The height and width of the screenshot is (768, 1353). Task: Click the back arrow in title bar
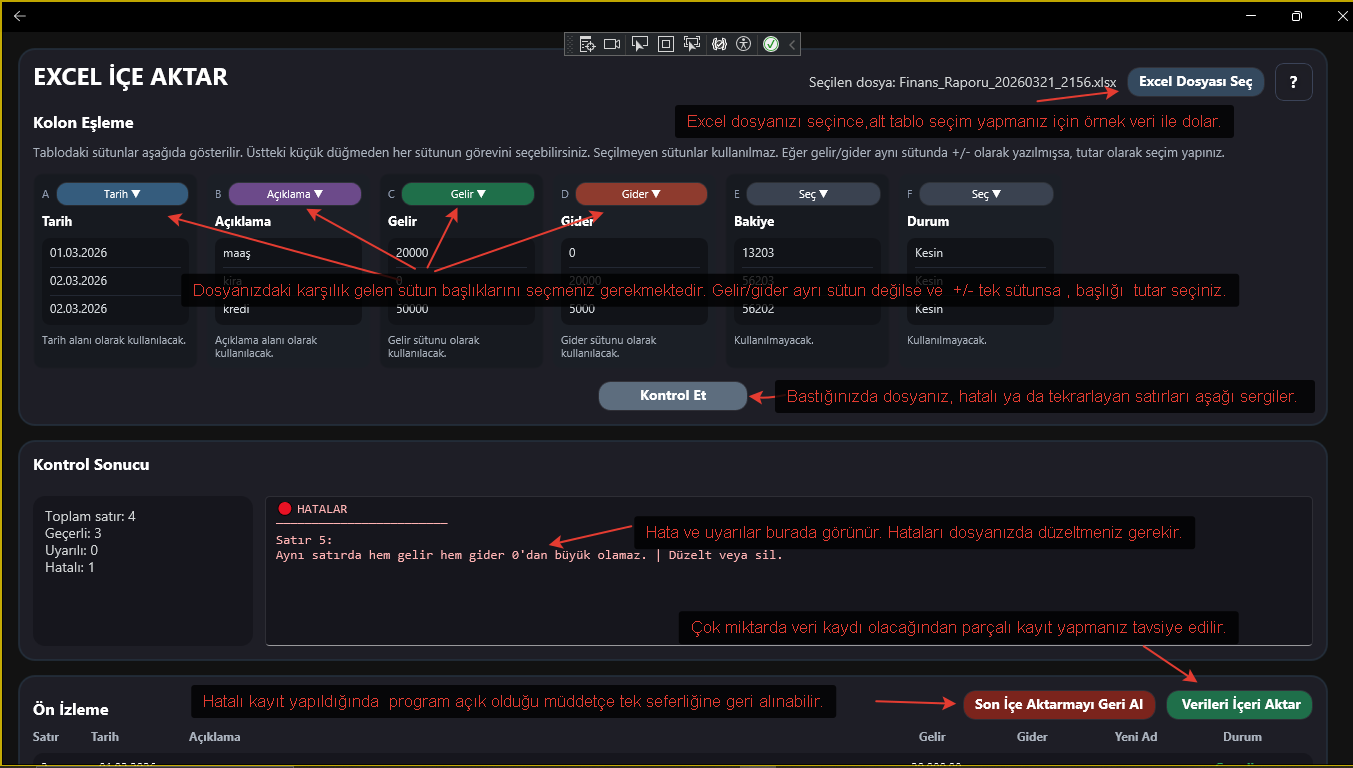pyautogui.click(x=20, y=16)
